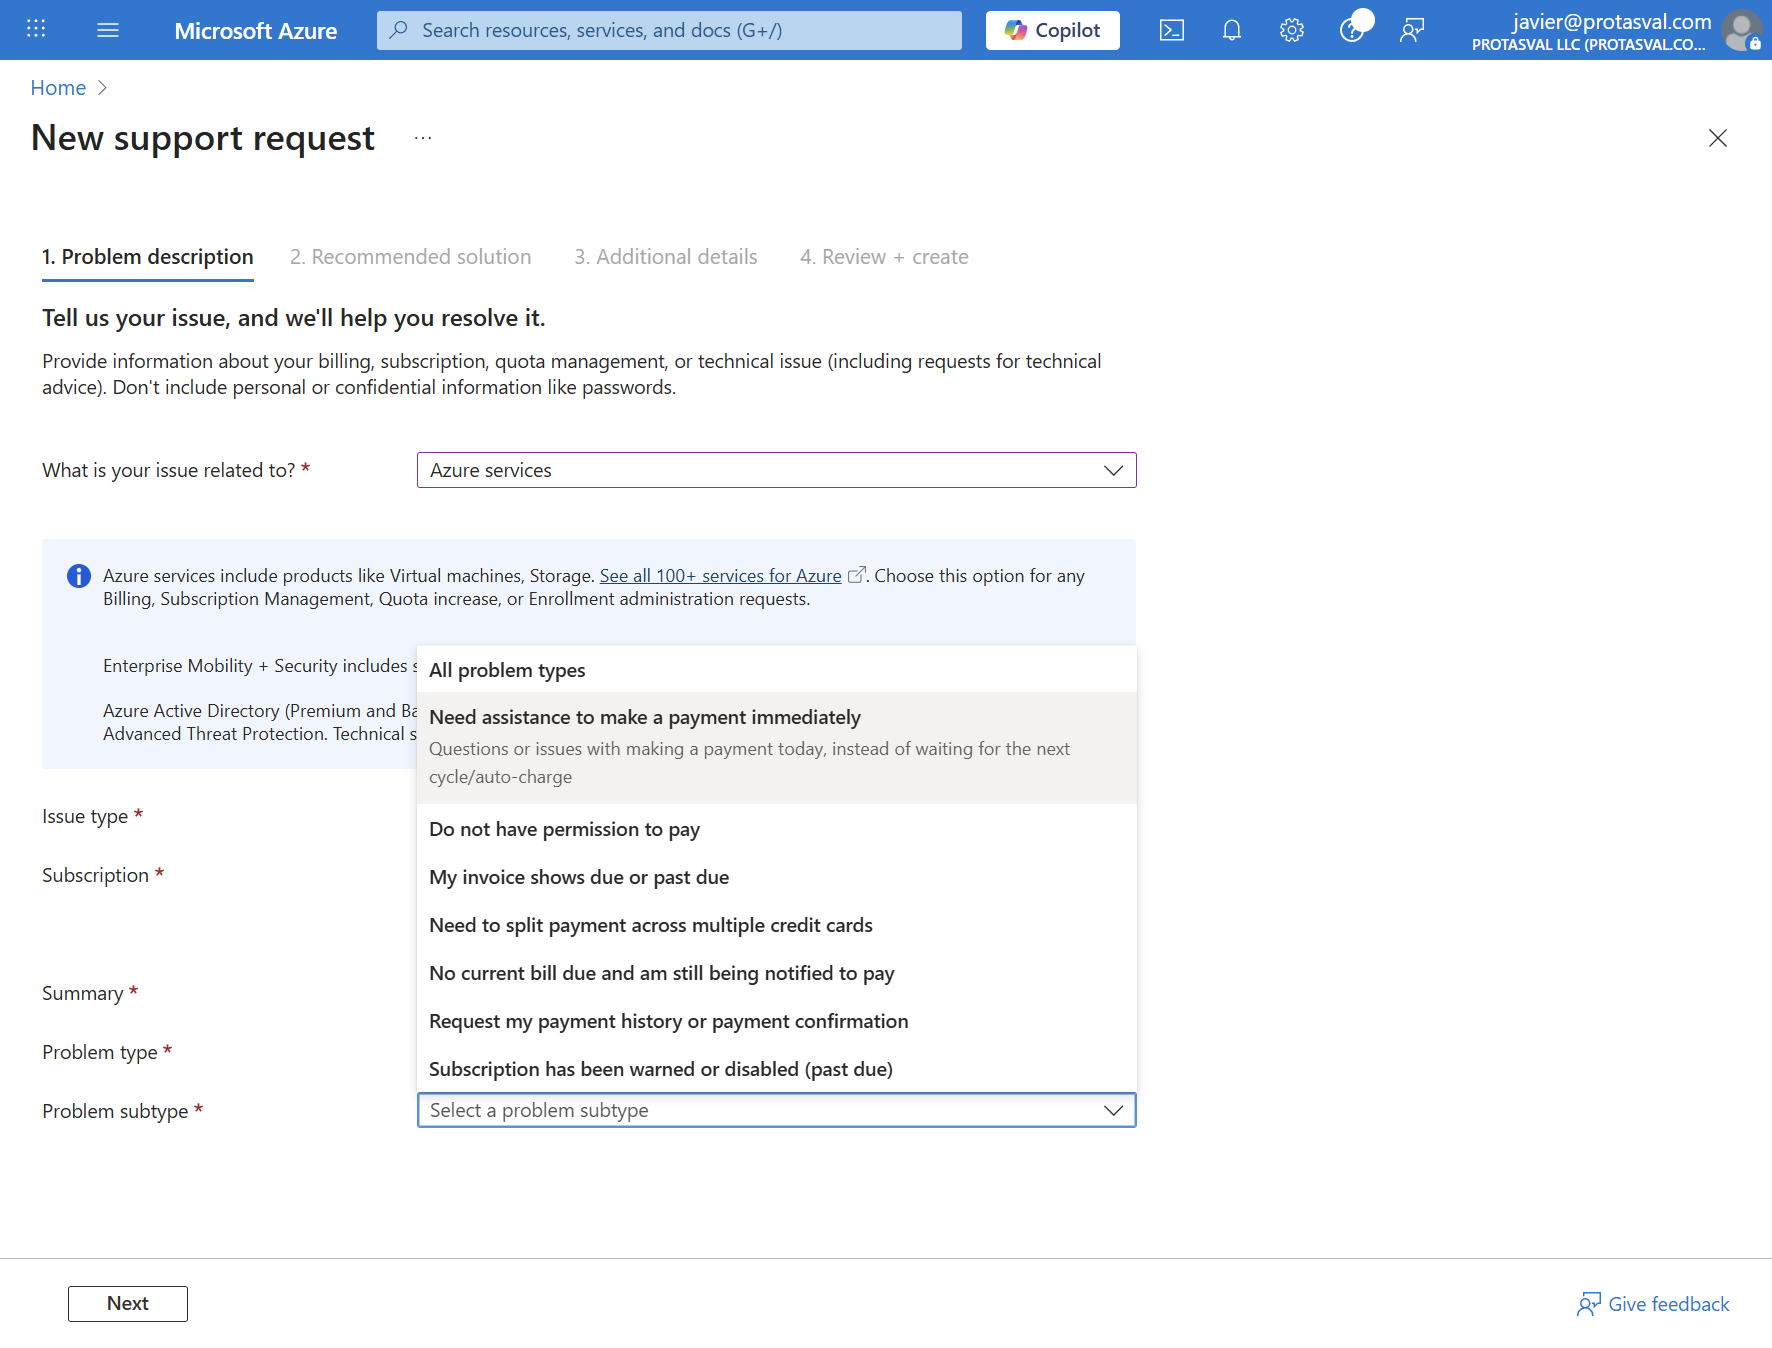This screenshot has width=1772, height=1348.
Task: Focus the search resources field
Action: tap(669, 30)
